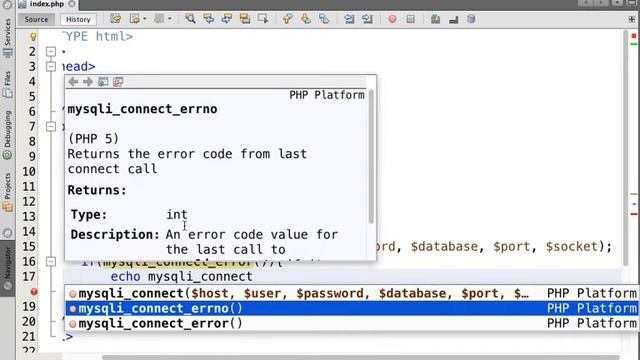
Task: Open the Back history dropdown arrow
Action: coord(144,19)
